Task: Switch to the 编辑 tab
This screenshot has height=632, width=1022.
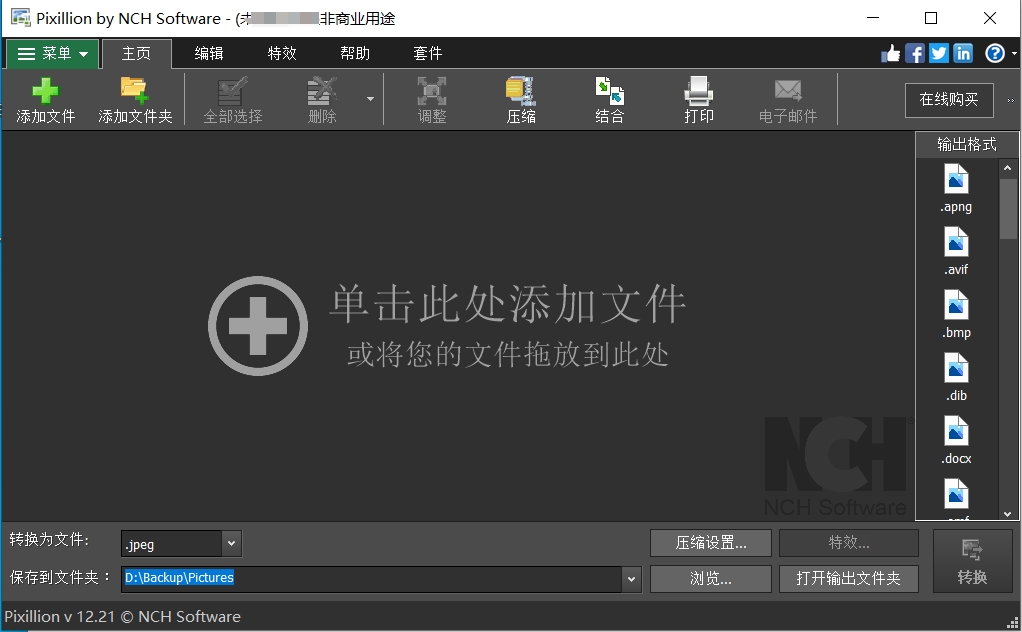Action: [x=209, y=53]
